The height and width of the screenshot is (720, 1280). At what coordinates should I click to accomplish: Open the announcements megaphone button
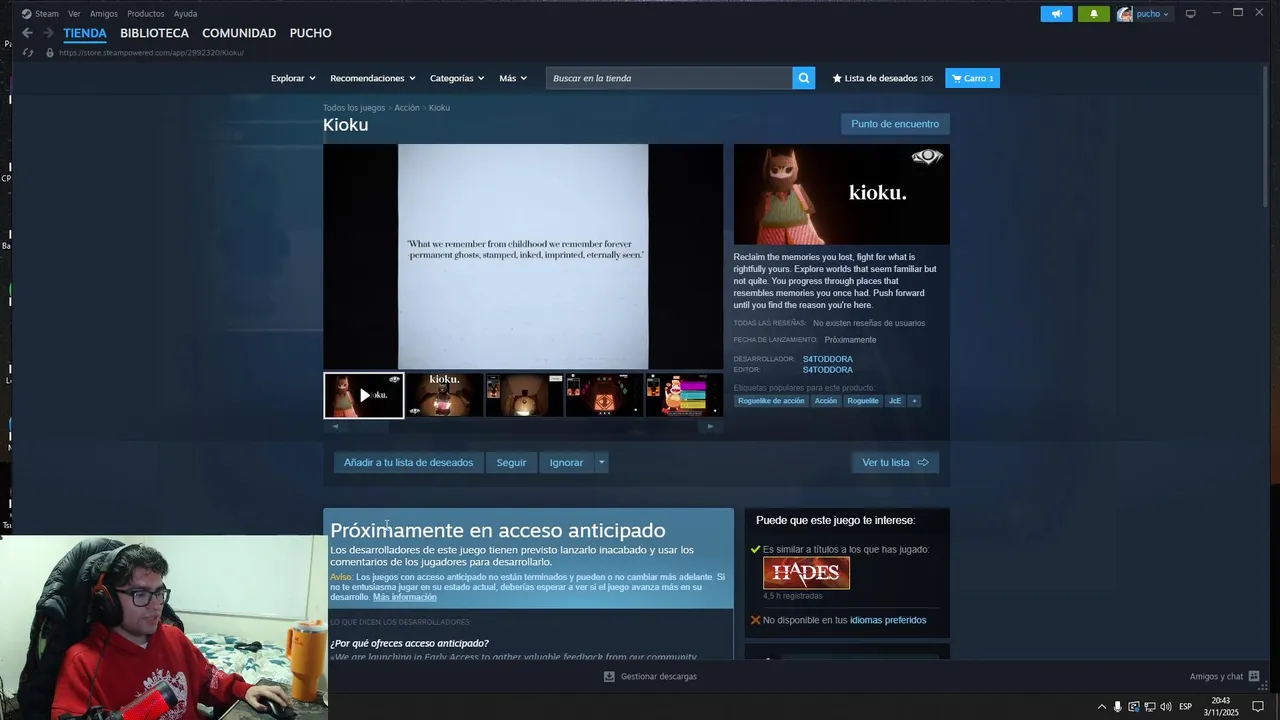[1056, 14]
